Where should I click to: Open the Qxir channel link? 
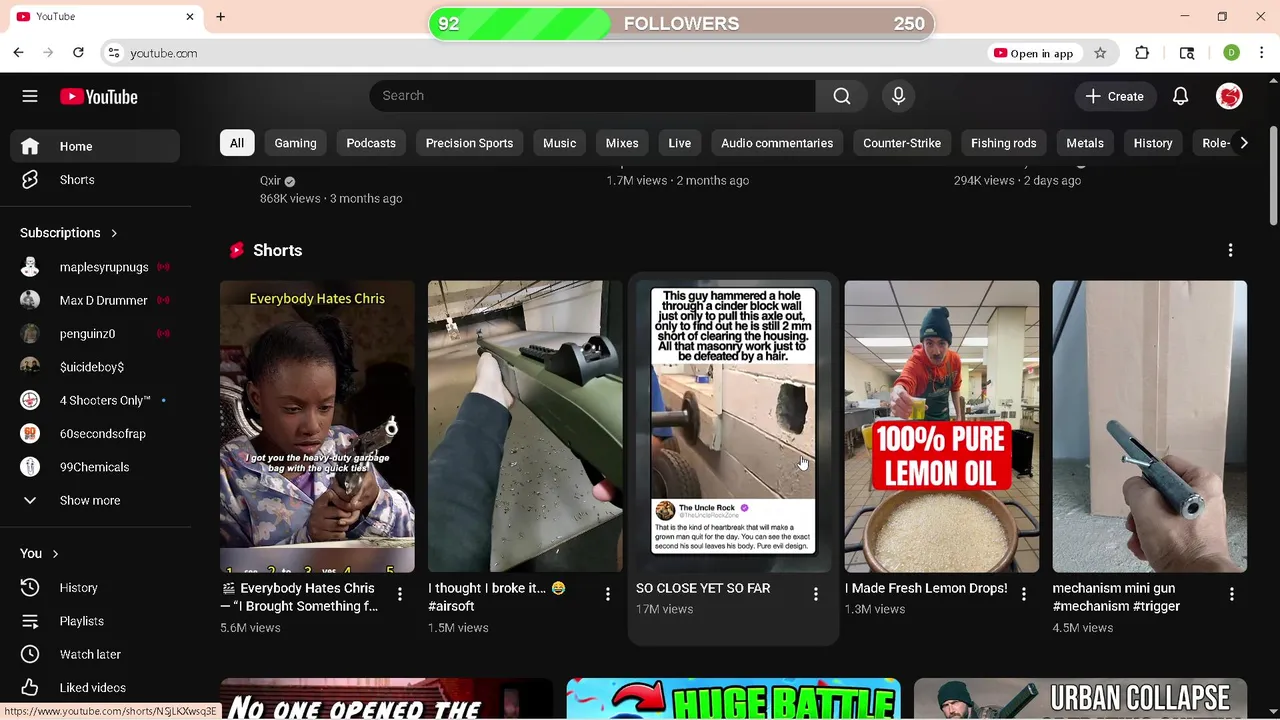(270, 181)
